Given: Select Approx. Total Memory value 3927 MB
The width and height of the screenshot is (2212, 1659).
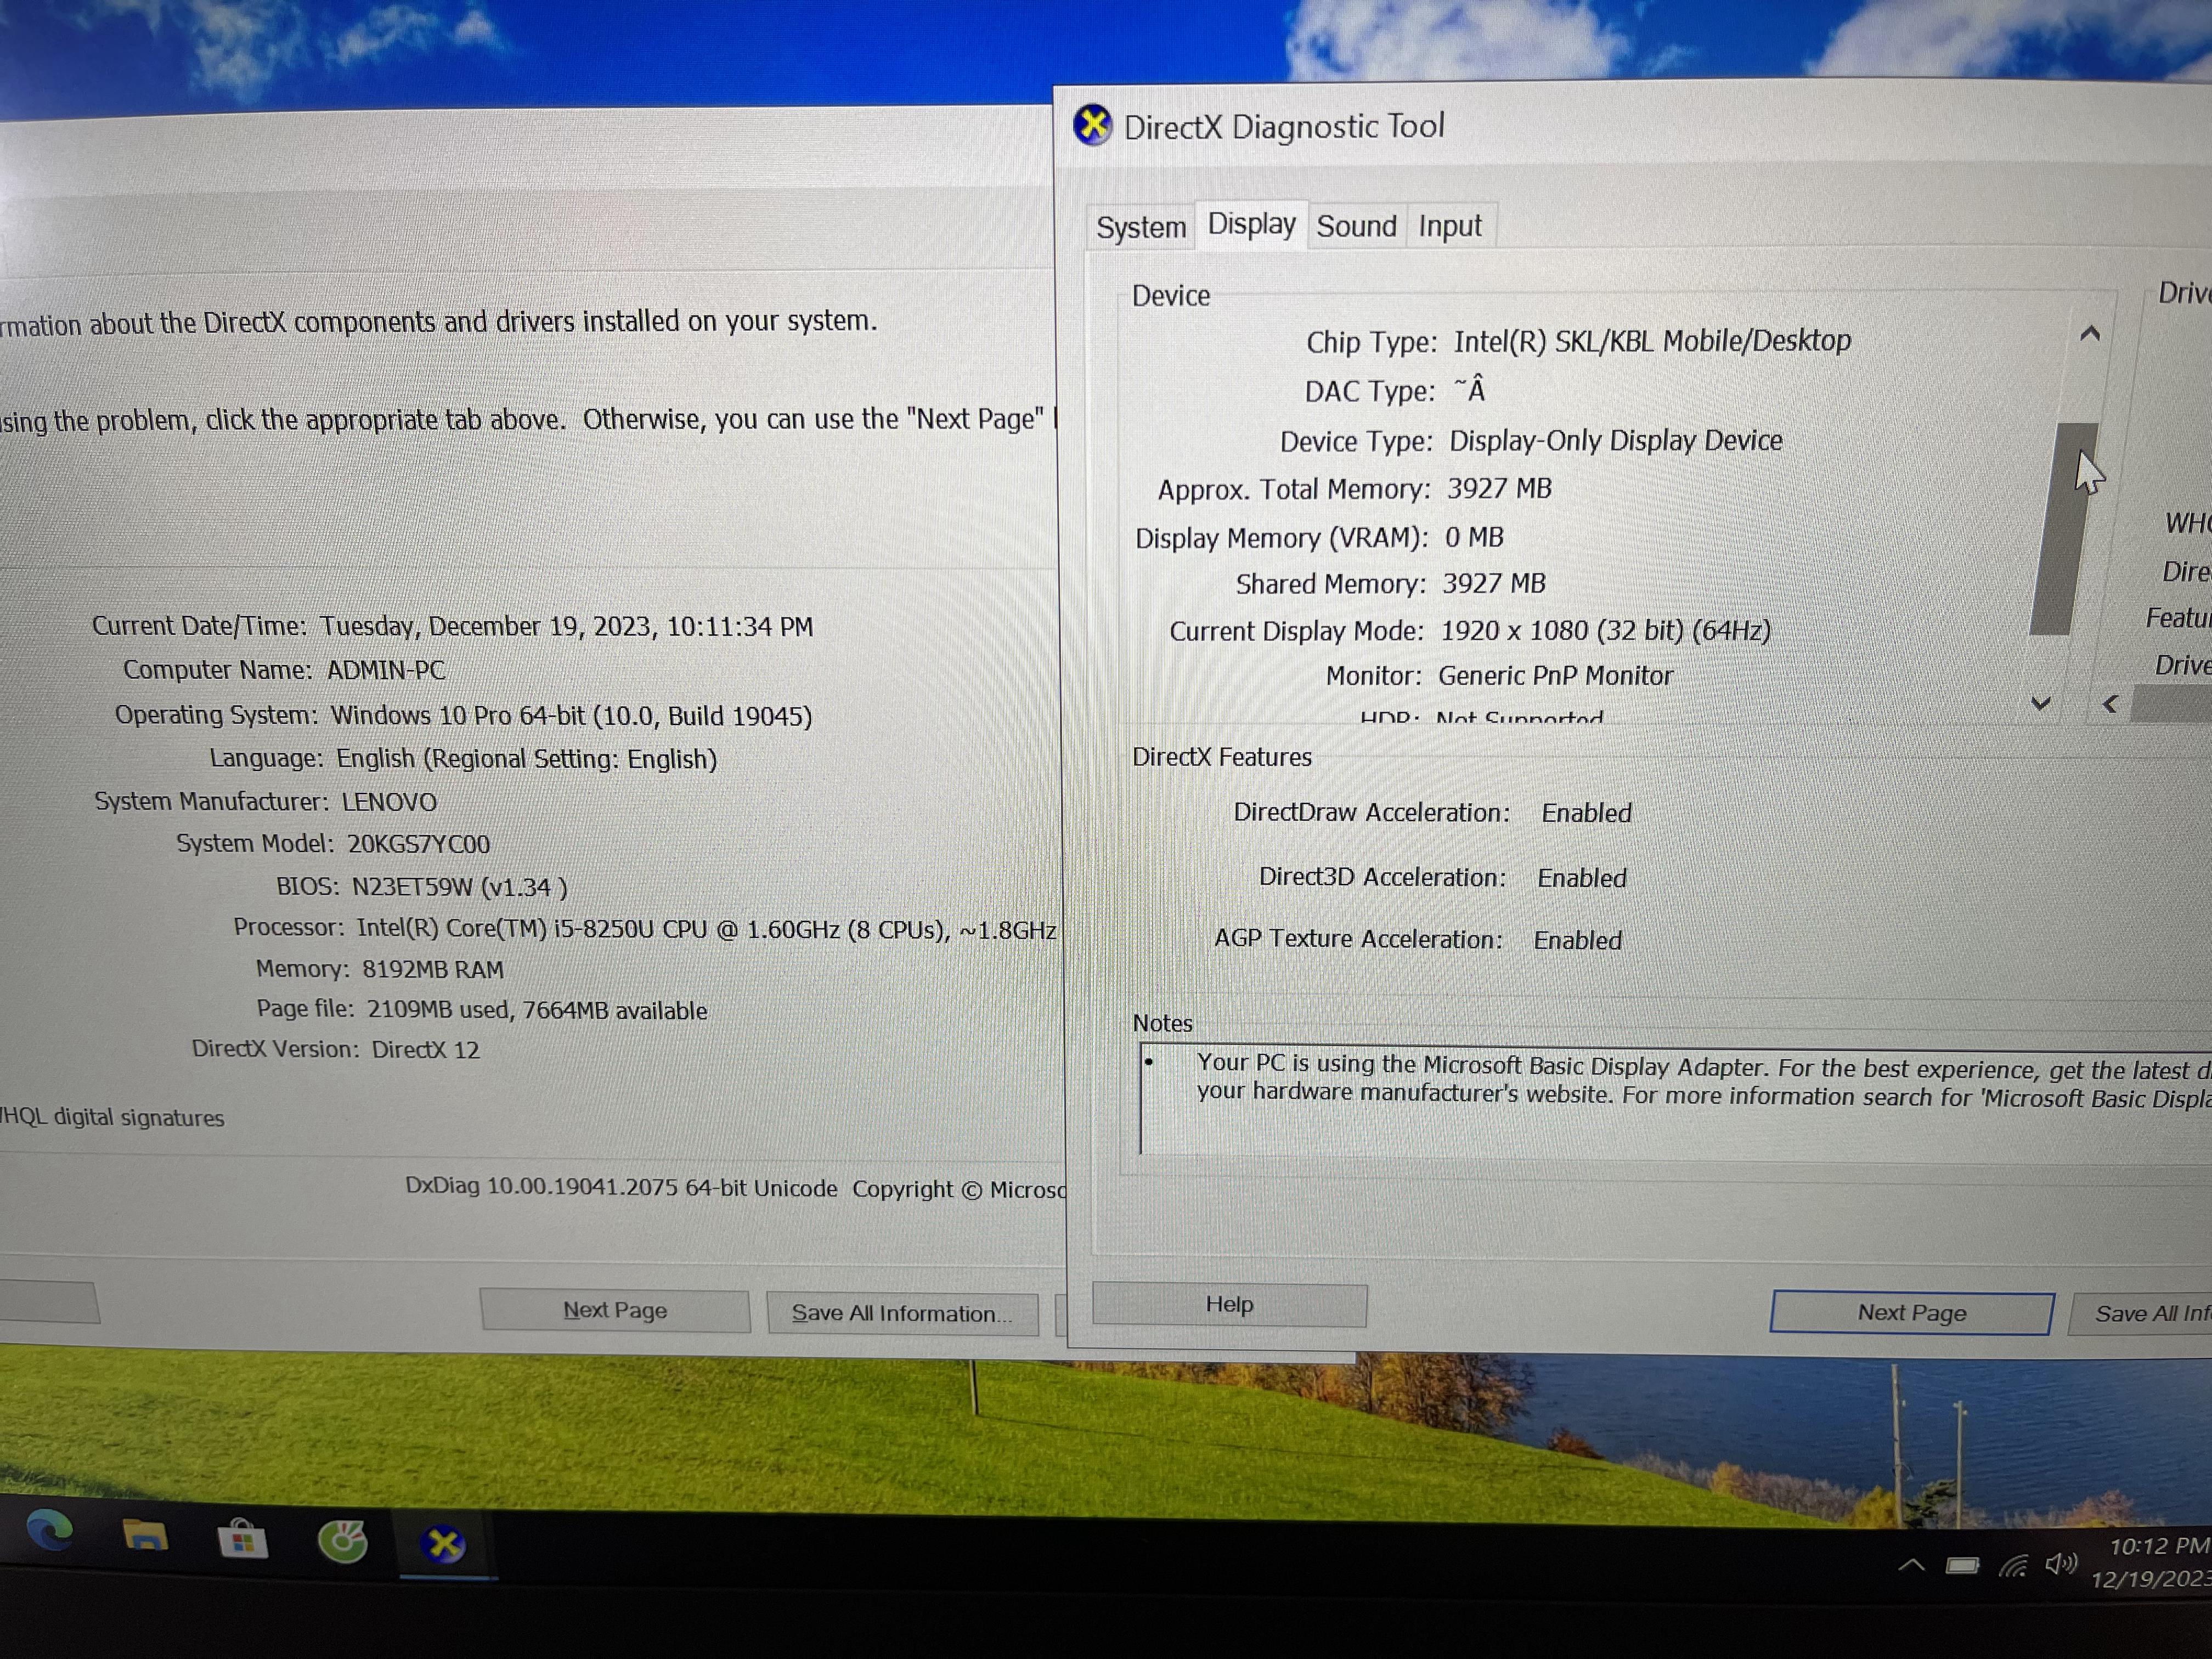Looking at the screenshot, I should pyautogui.click(x=1499, y=489).
